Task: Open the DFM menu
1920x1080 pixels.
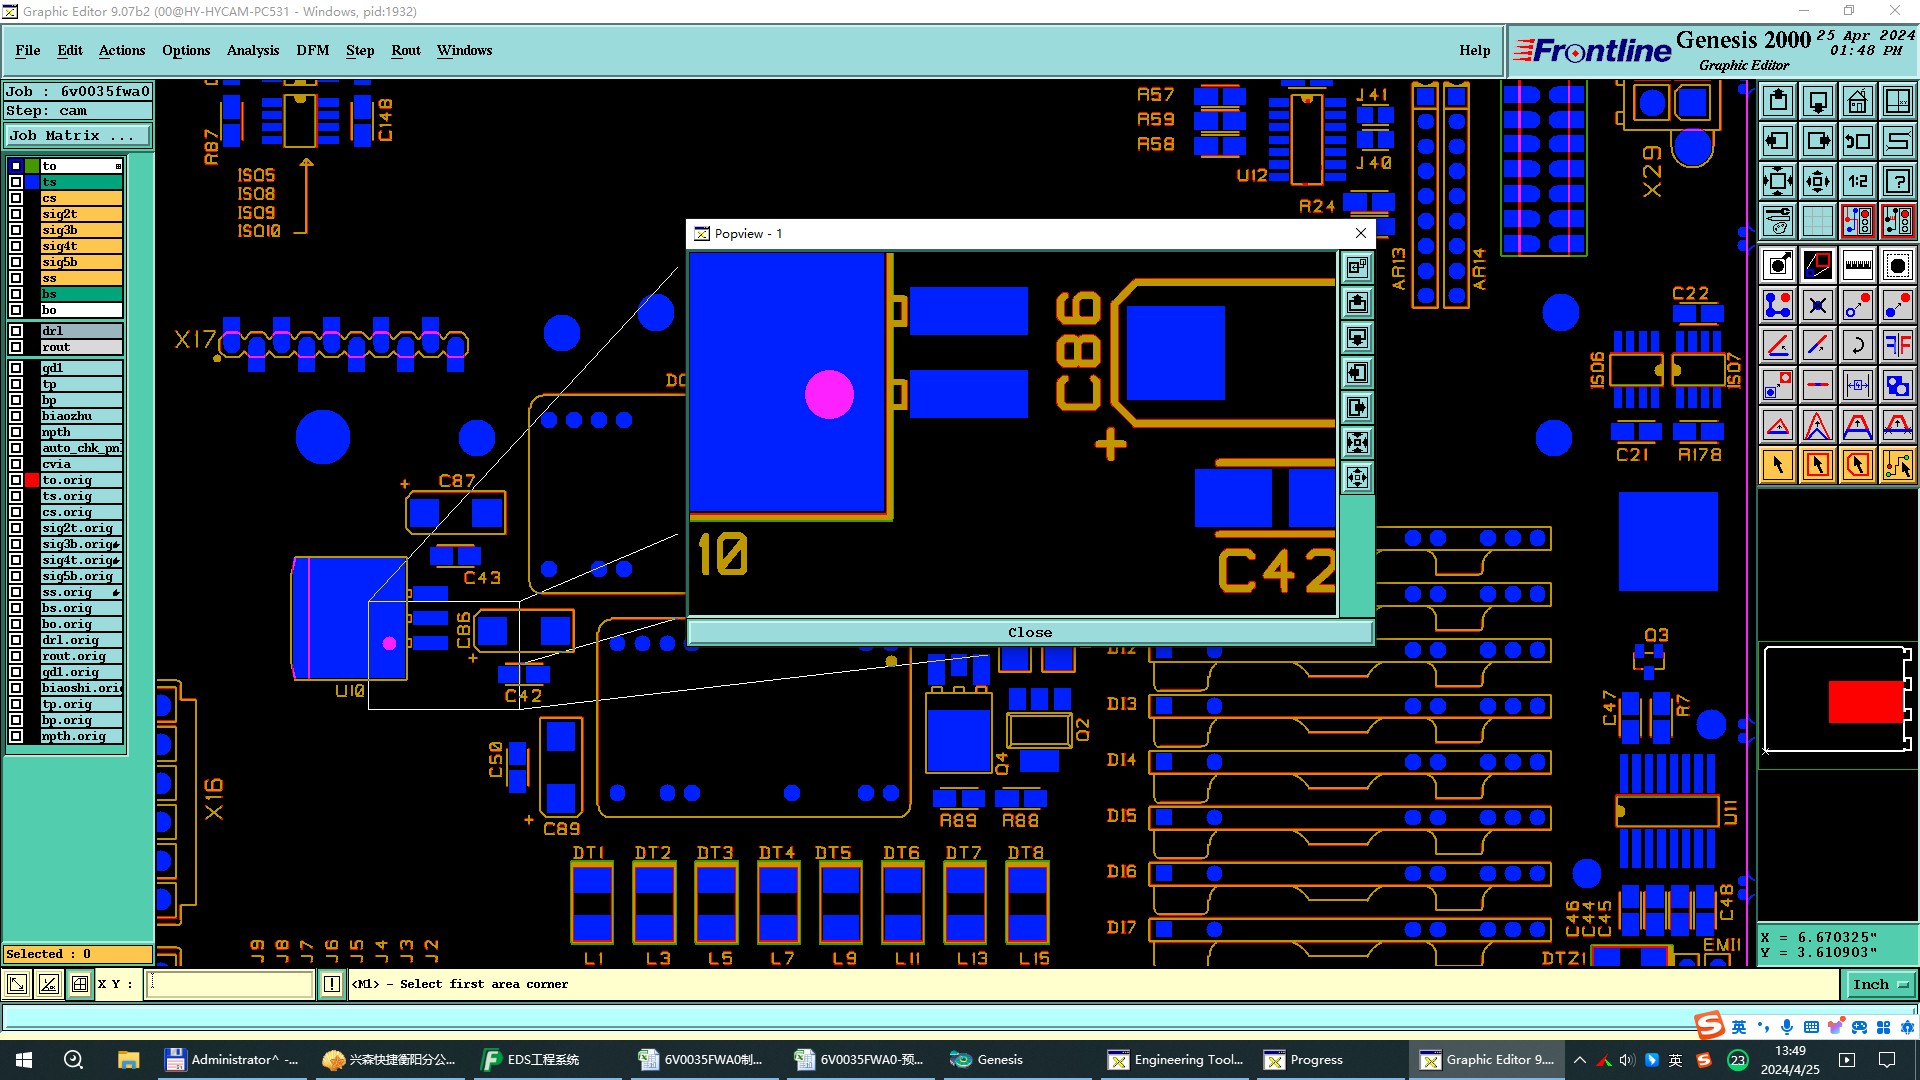Action: pos(312,50)
